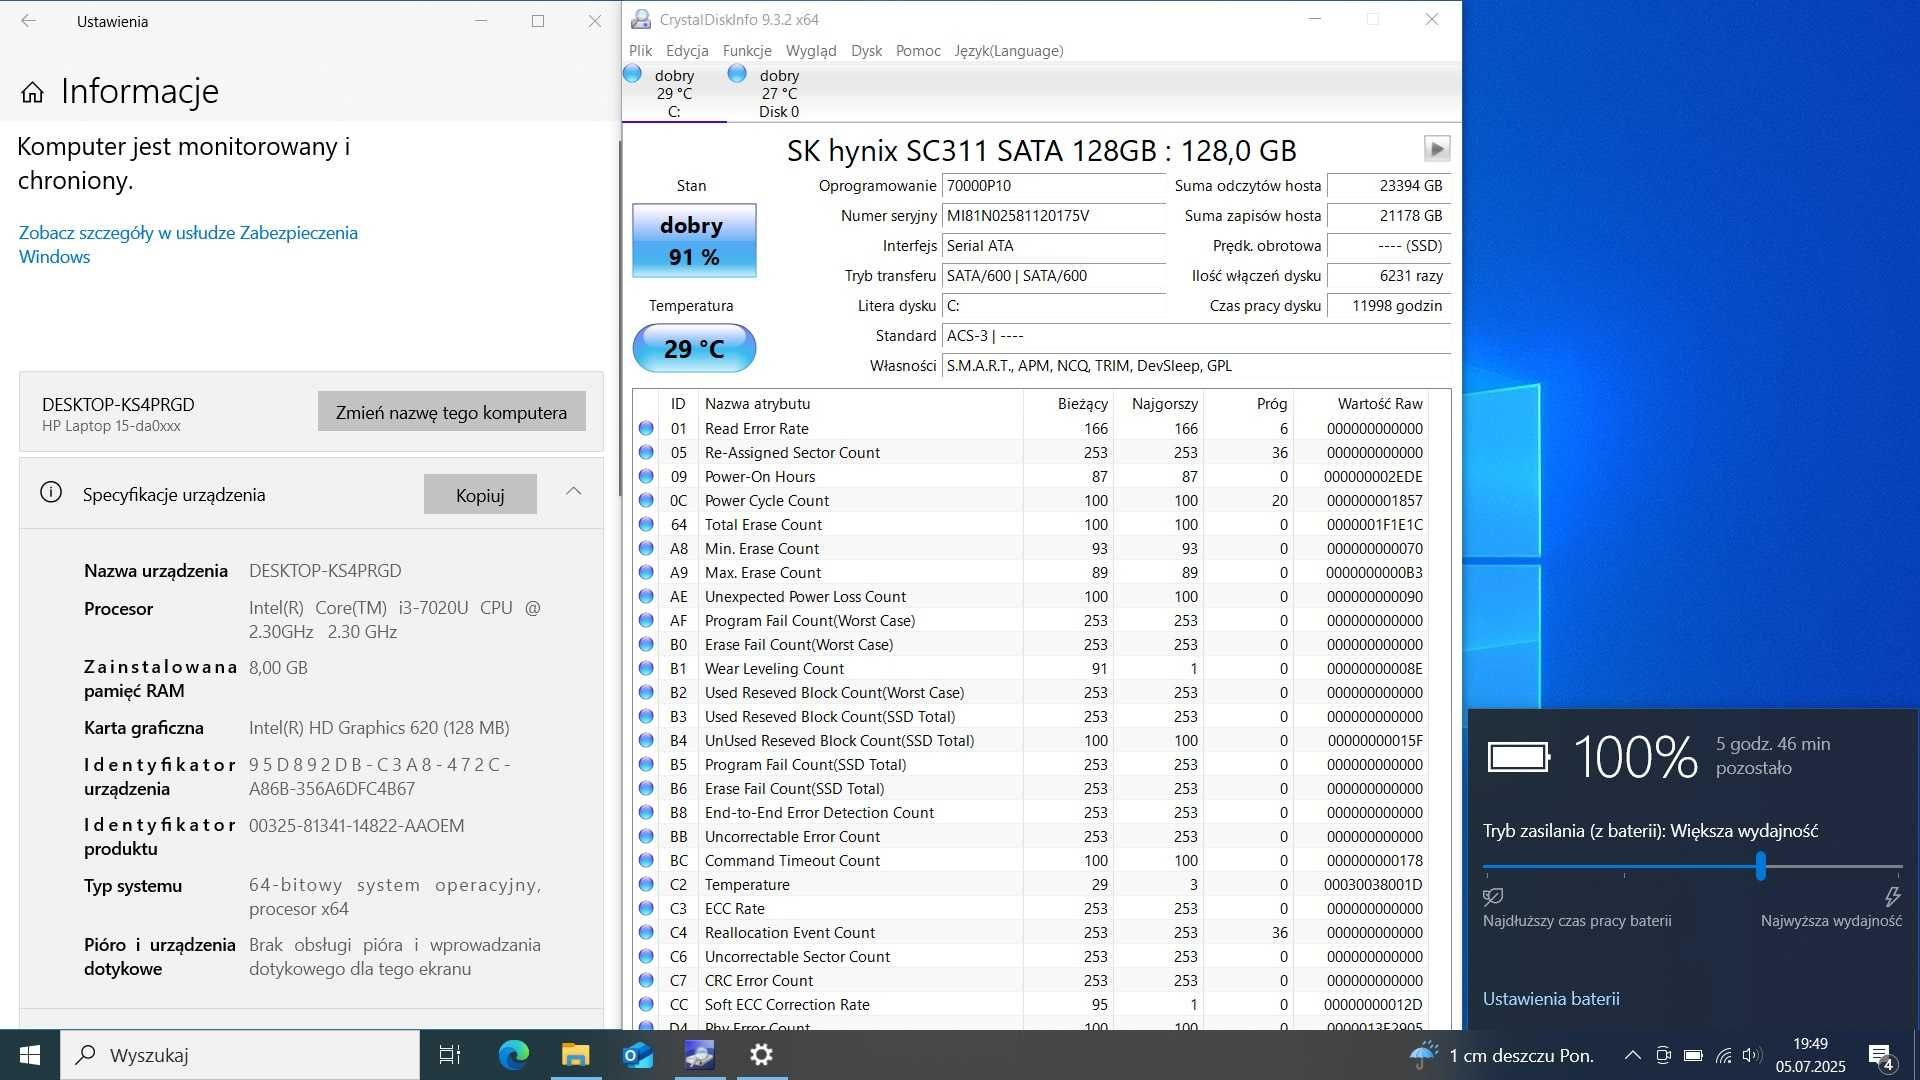Click the Kopiuj button
This screenshot has height=1080, width=1920.
[x=480, y=495]
